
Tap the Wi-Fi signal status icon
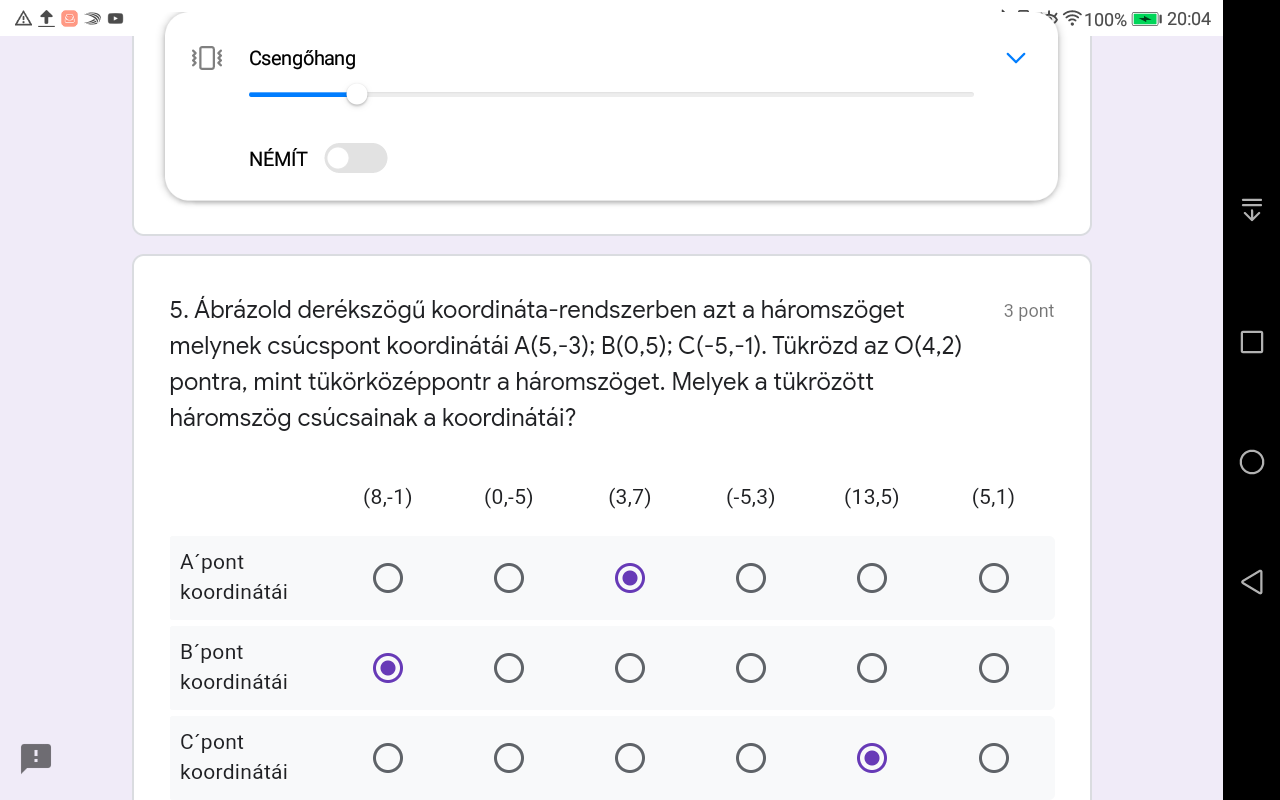pyautogui.click(x=1072, y=19)
